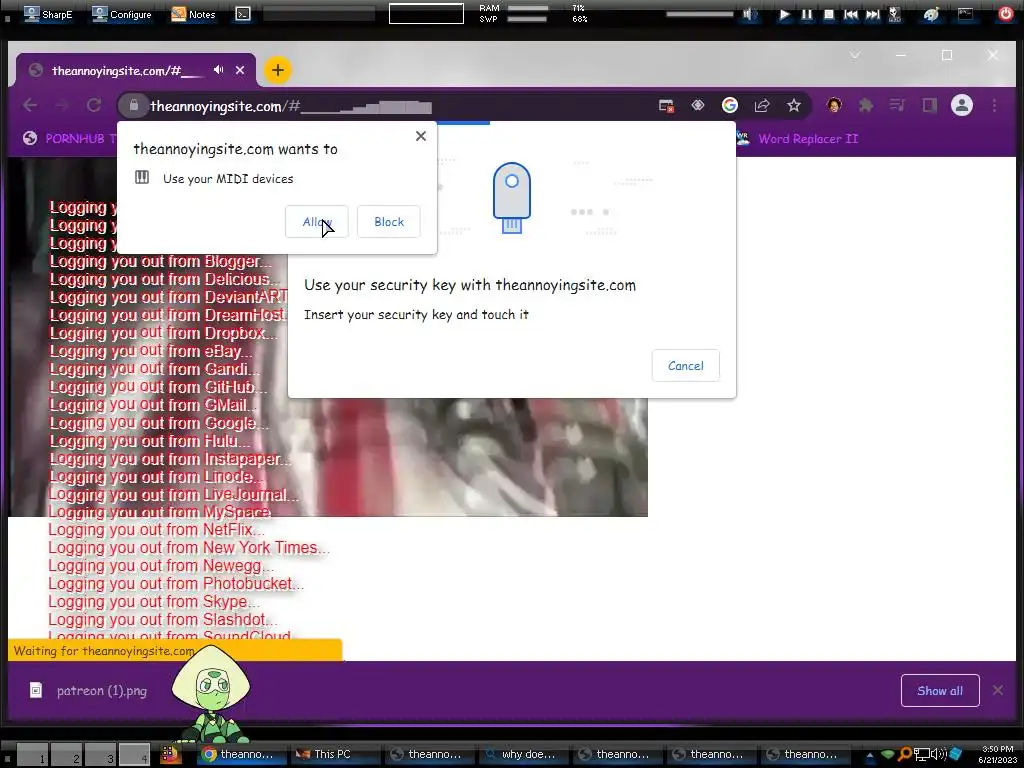Open the Word Replacer II bookmark
The height and width of the screenshot is (768, 1024).
(797, 138)
